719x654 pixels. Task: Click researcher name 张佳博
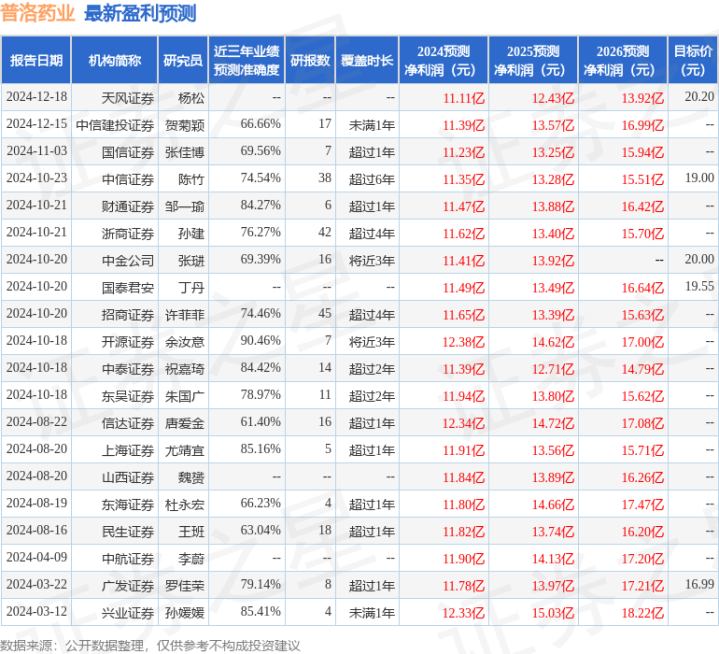click(x=185, y=152)
